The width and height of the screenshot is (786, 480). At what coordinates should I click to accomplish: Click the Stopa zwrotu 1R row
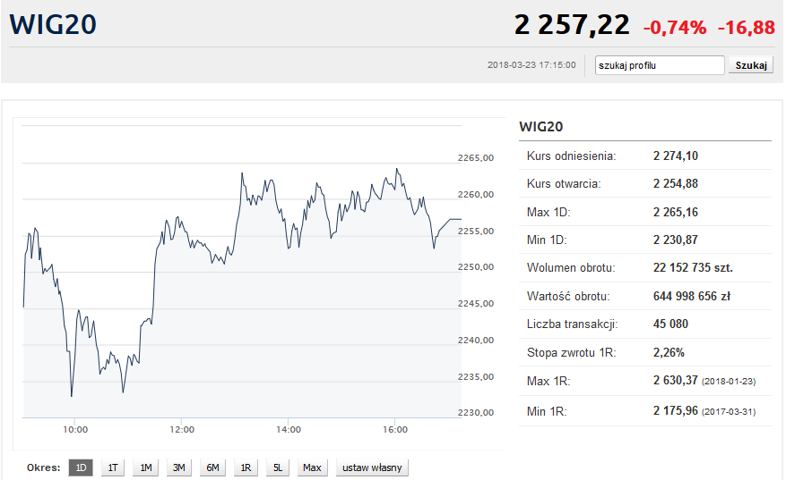(645, 353)
